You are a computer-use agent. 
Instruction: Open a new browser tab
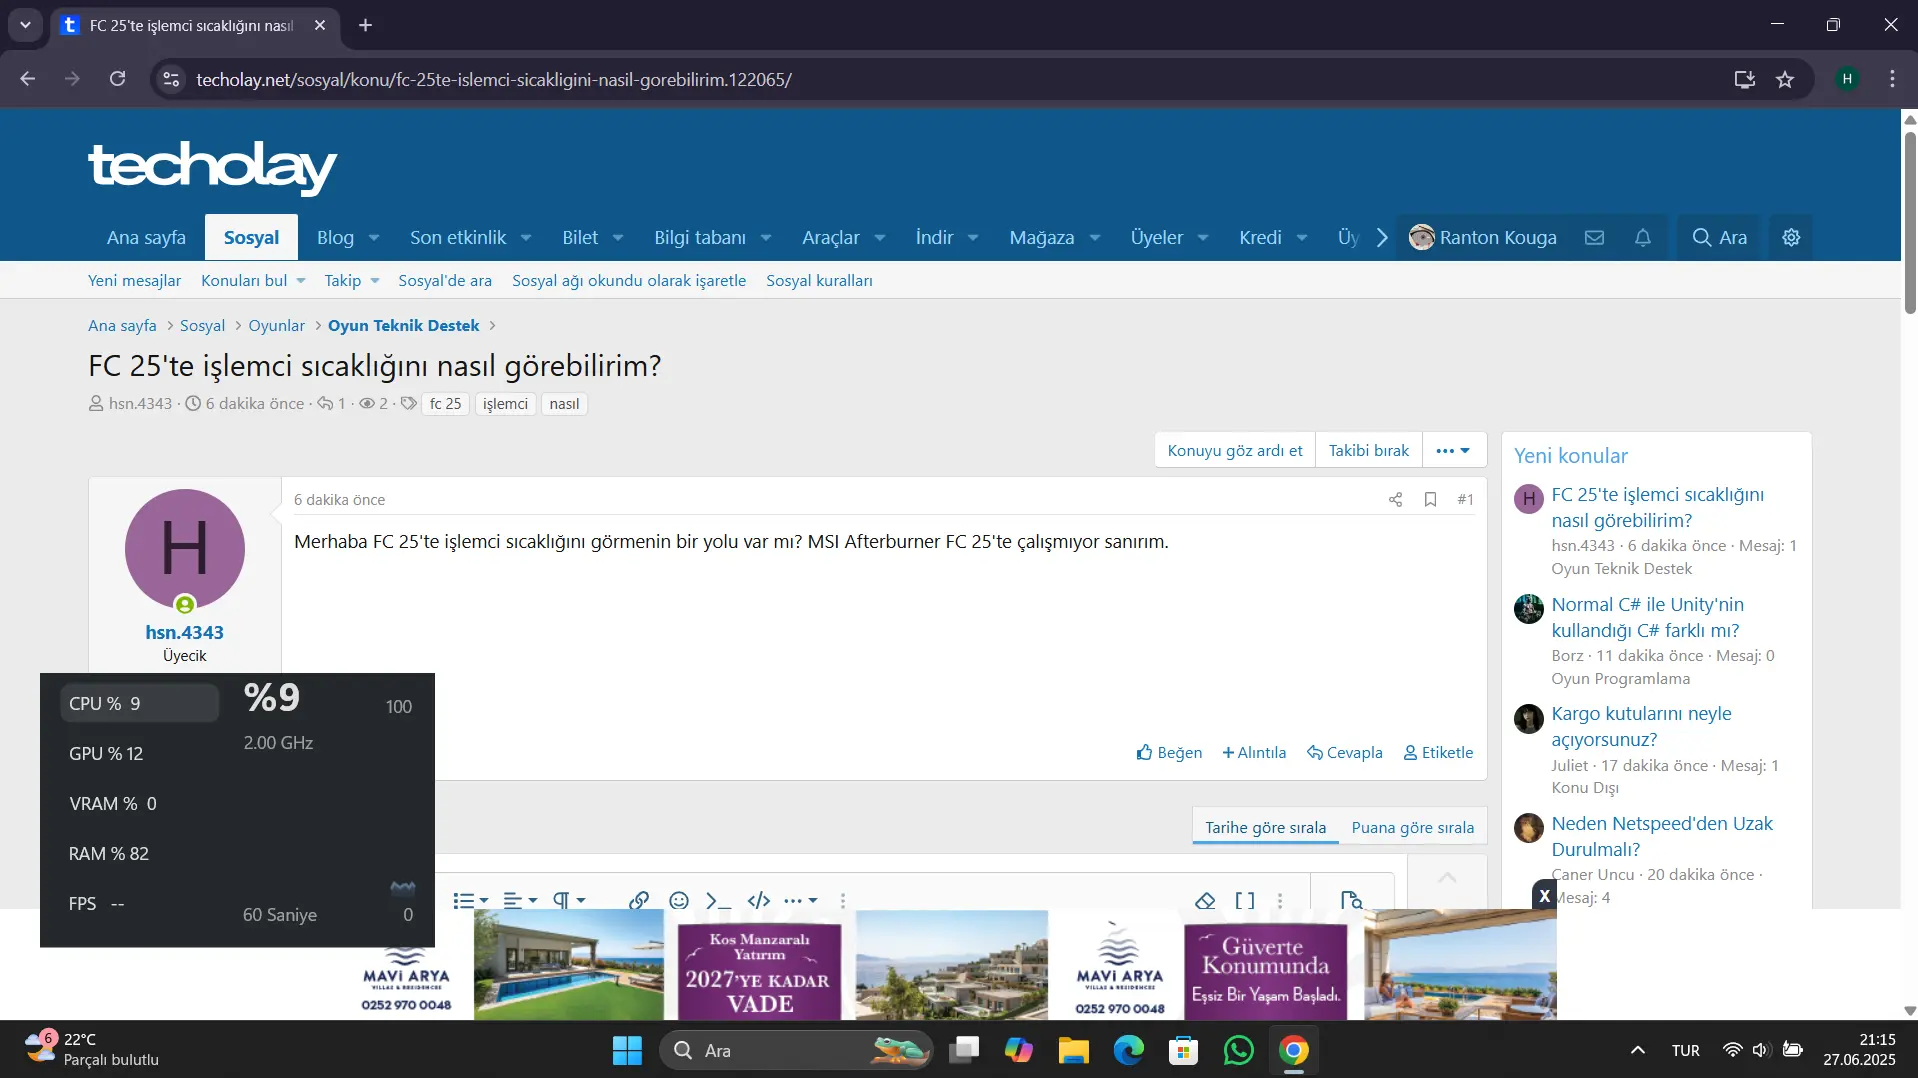tap(366, 25)
